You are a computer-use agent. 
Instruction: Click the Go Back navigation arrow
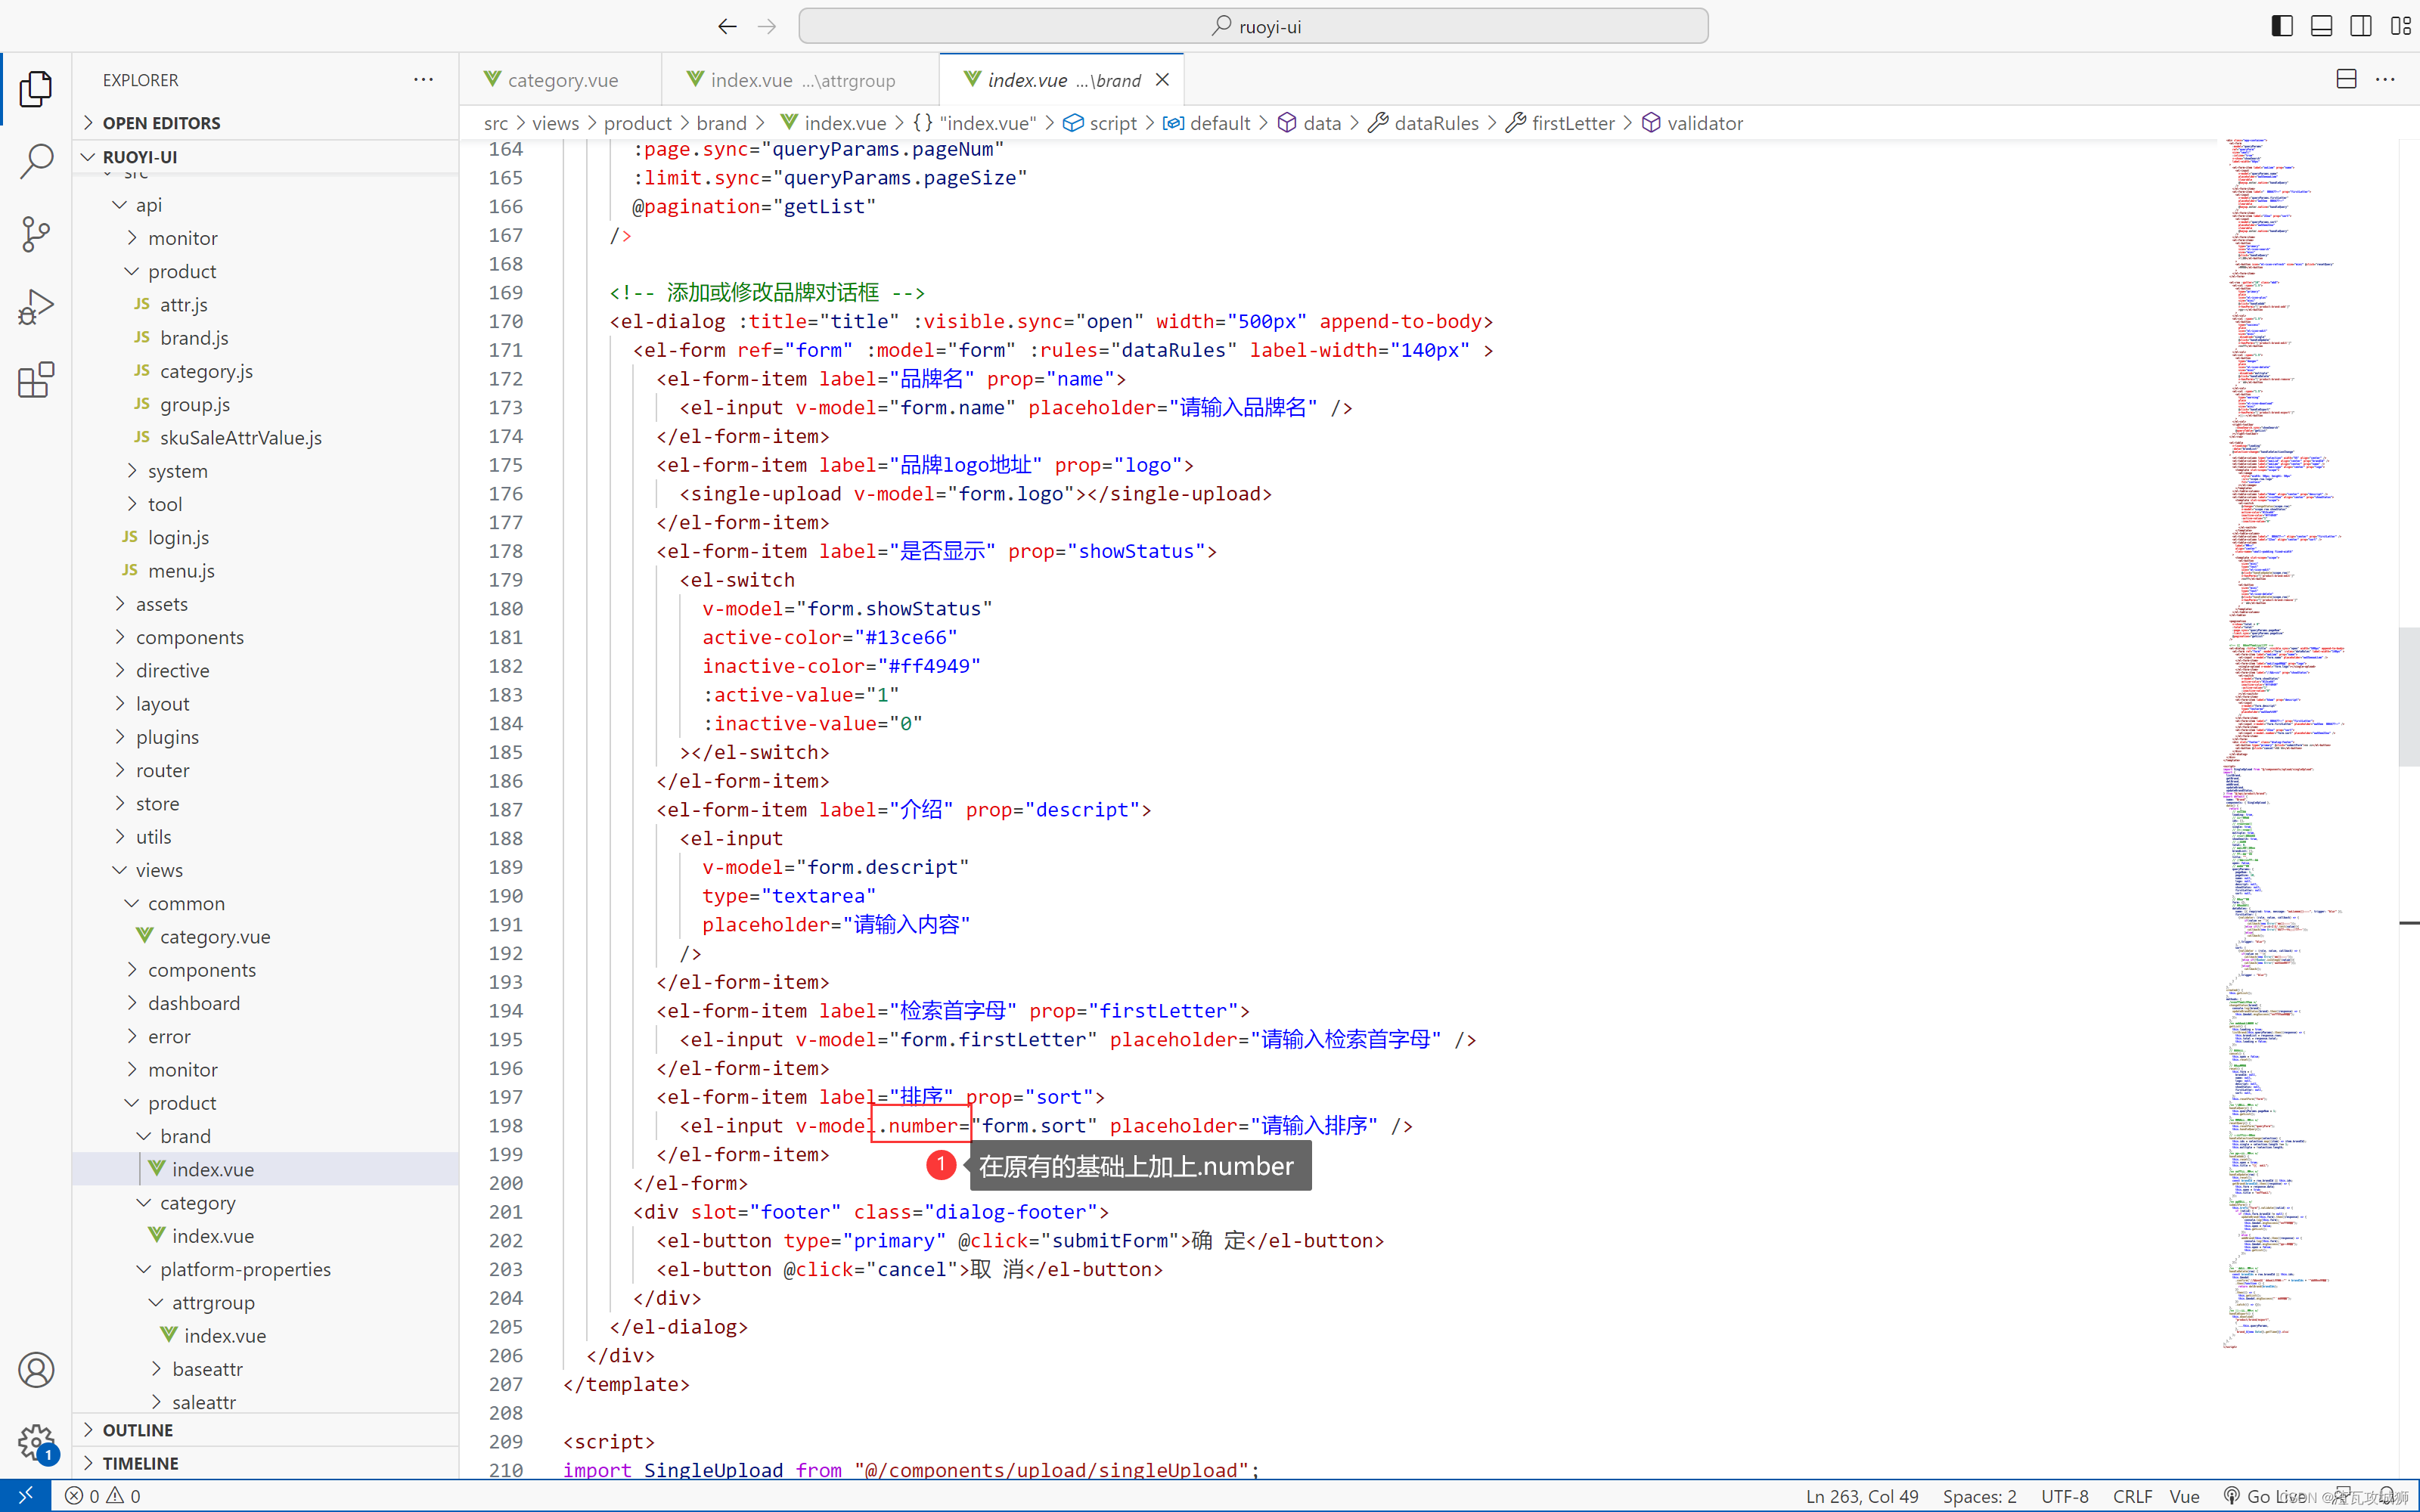727,26
